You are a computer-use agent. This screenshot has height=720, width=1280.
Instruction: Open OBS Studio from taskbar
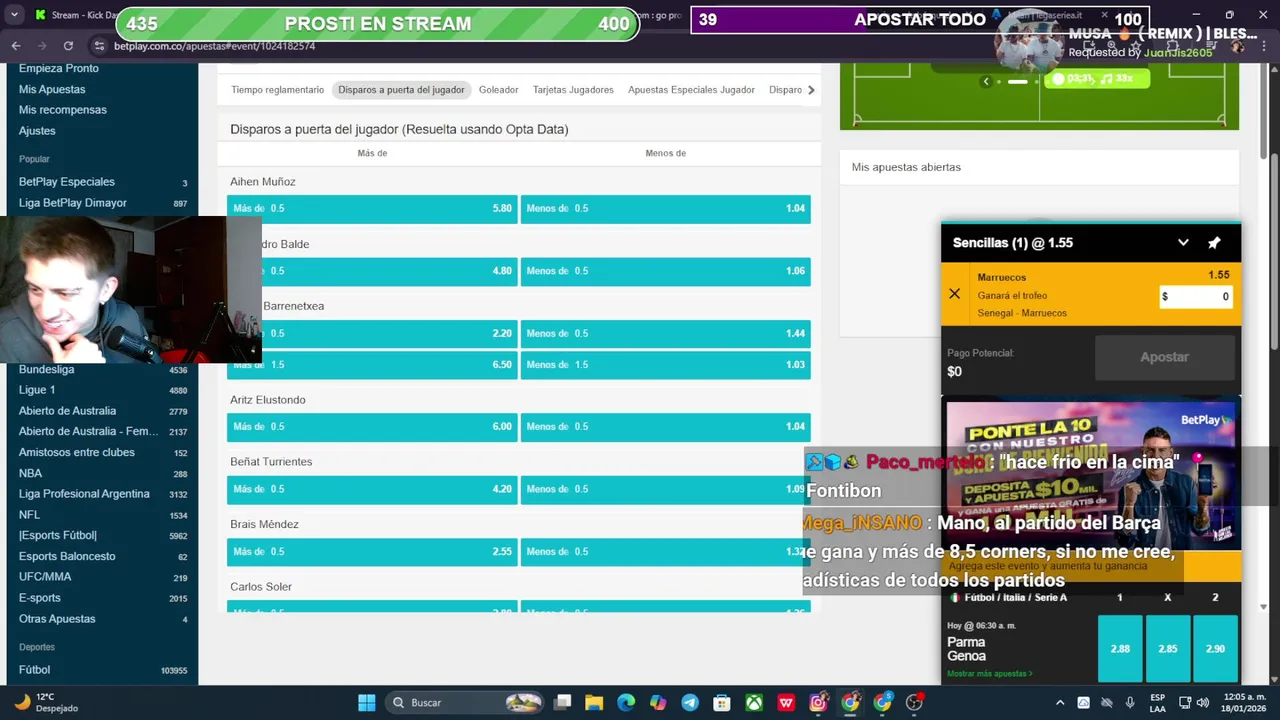tap(914, 703)
